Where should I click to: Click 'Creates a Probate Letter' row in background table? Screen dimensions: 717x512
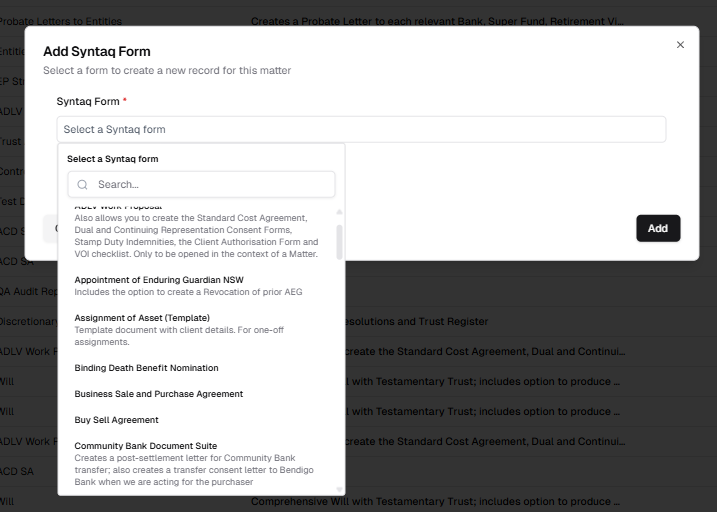coord(437,21)
